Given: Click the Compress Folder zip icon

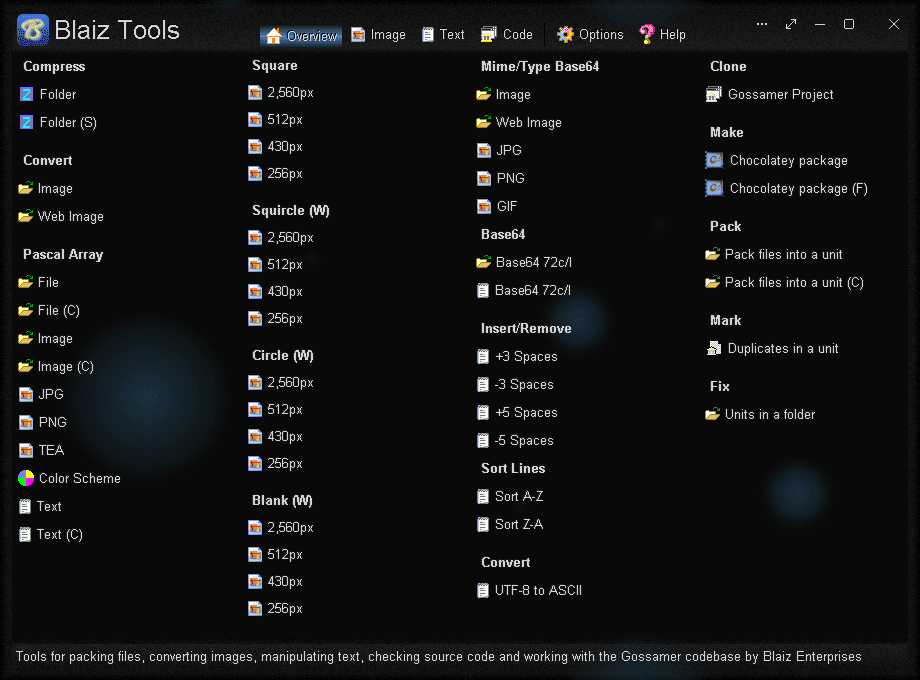Looking at the screenshot, I should (26, 94).
